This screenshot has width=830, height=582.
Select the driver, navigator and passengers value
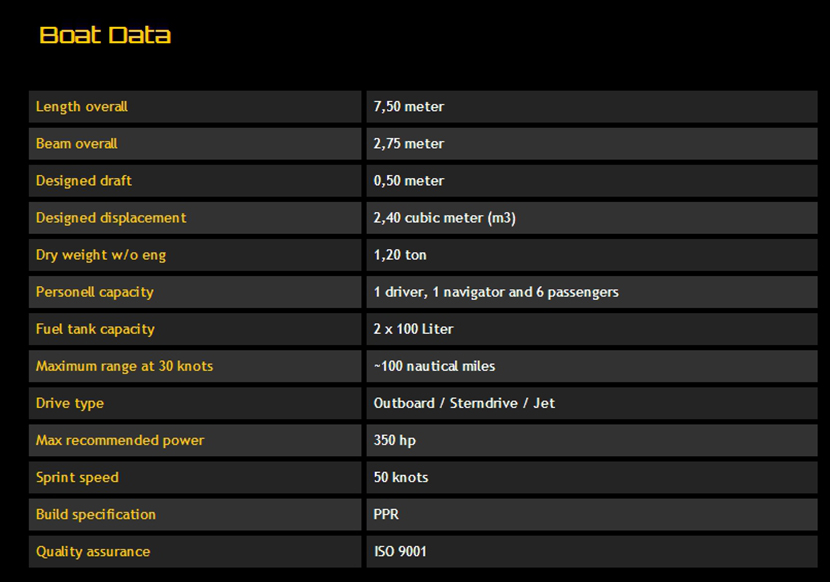coord(496,292)
